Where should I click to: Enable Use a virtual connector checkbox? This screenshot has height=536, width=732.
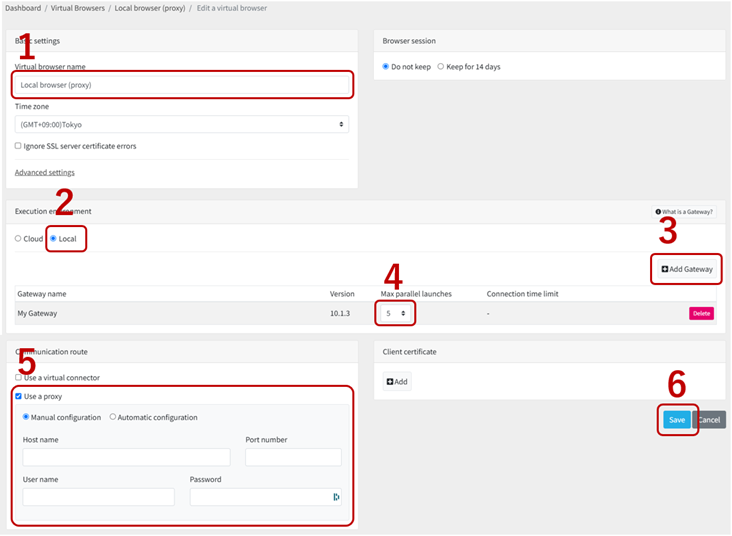point(18,377)
